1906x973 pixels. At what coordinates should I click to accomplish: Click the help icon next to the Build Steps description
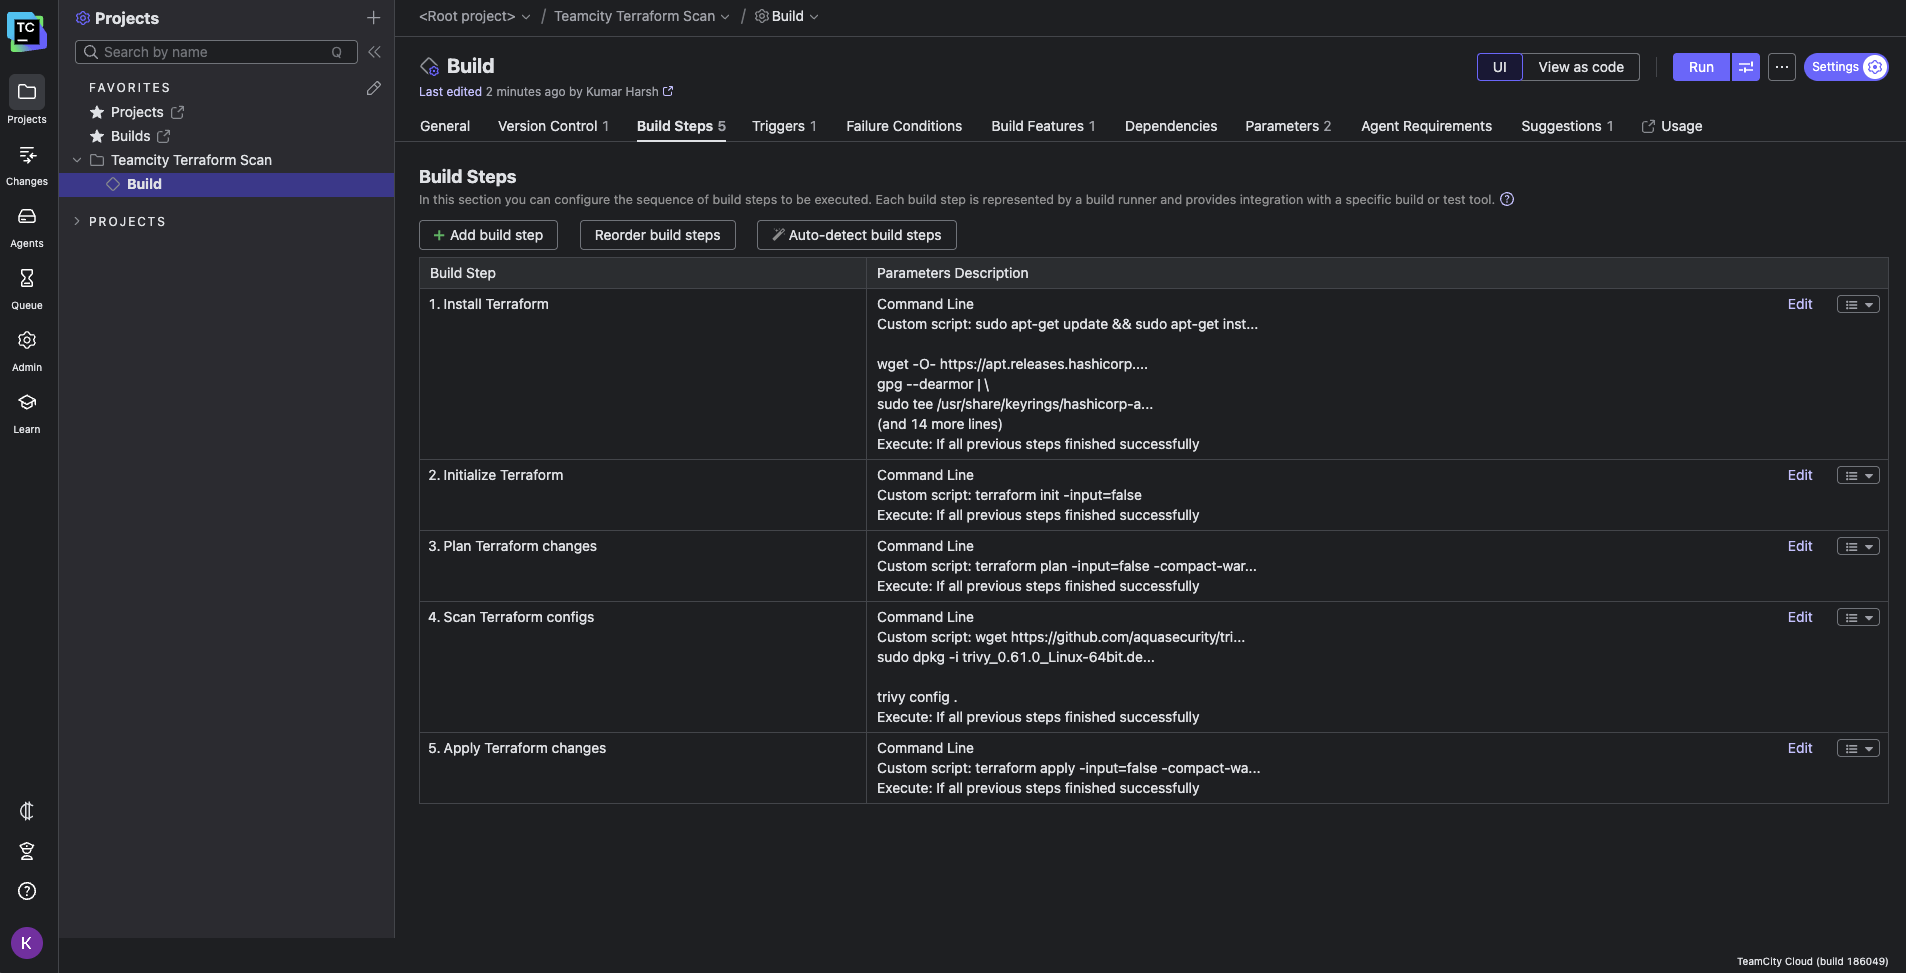coord(1507,199)
